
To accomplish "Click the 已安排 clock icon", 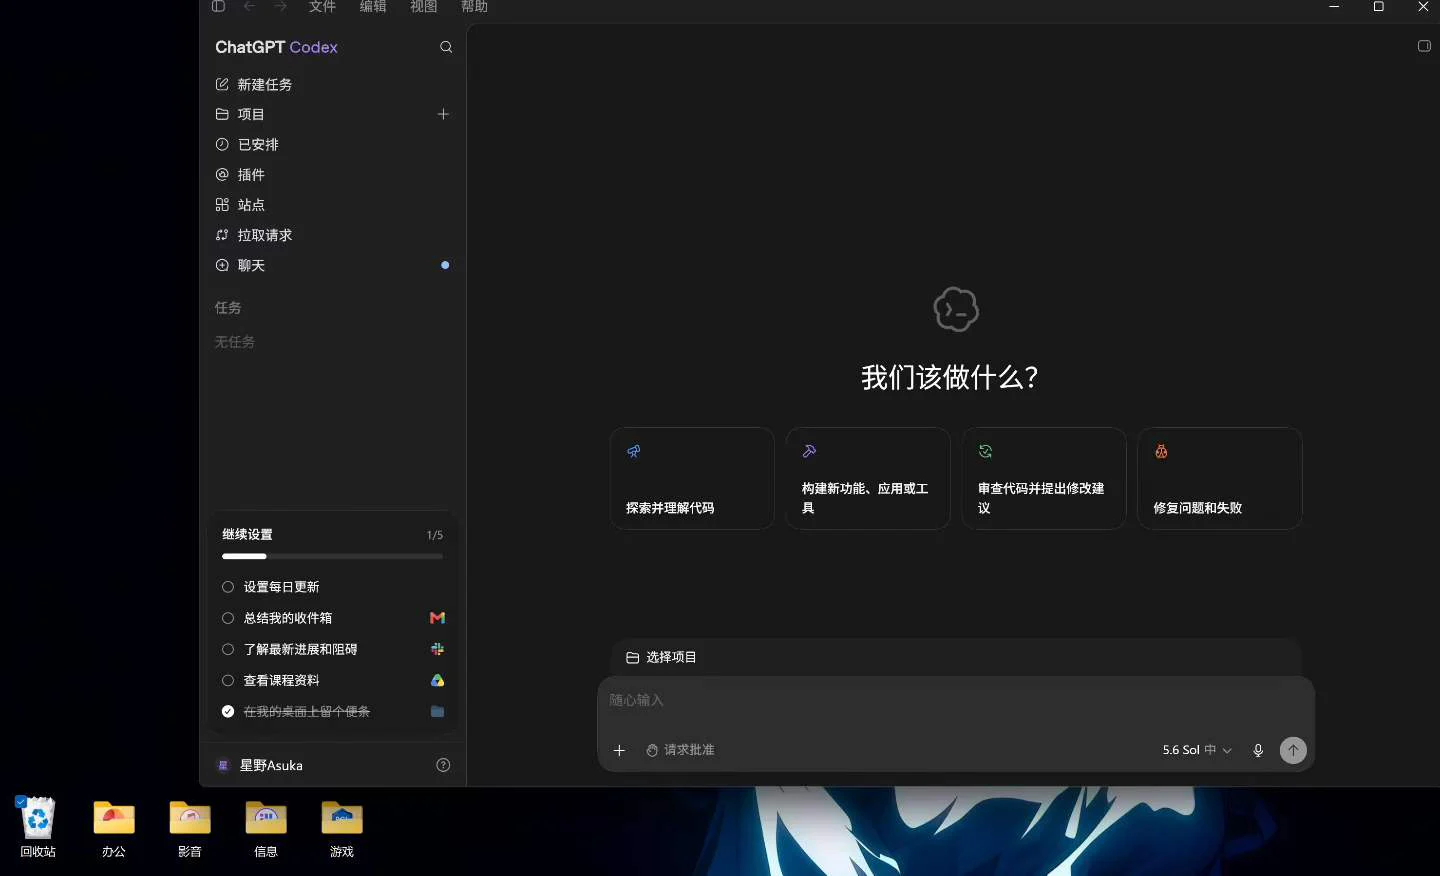I will (222, 145).
